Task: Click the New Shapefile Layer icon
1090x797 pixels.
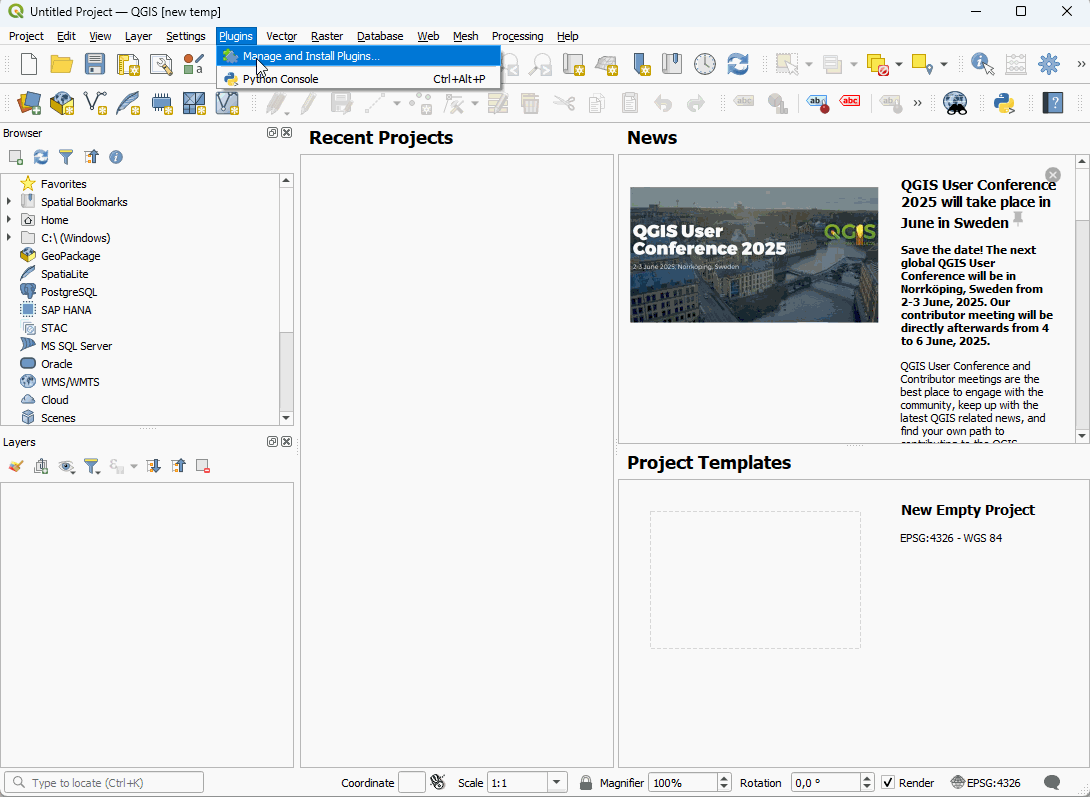Action: (95, 104)
